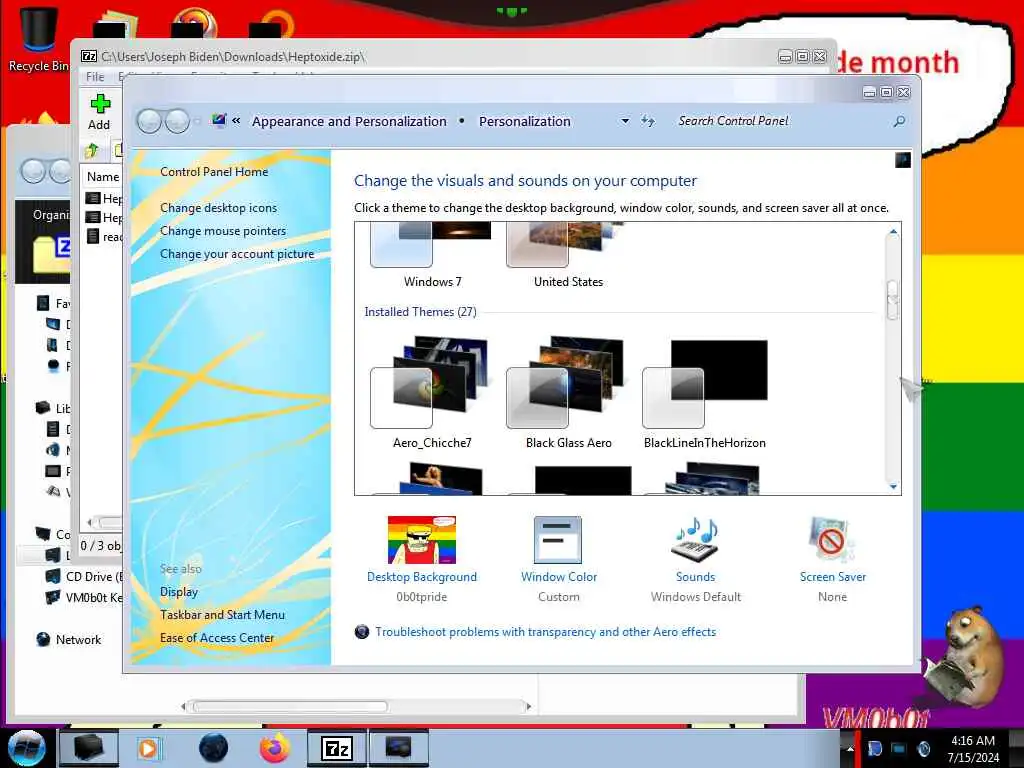Click the network tray icon

pyautogui.click(x=899, y=748)
